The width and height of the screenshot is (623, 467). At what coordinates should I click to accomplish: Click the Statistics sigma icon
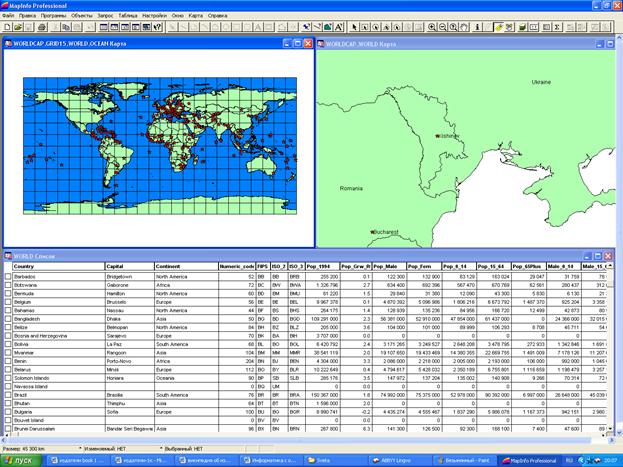pos(558,28)
